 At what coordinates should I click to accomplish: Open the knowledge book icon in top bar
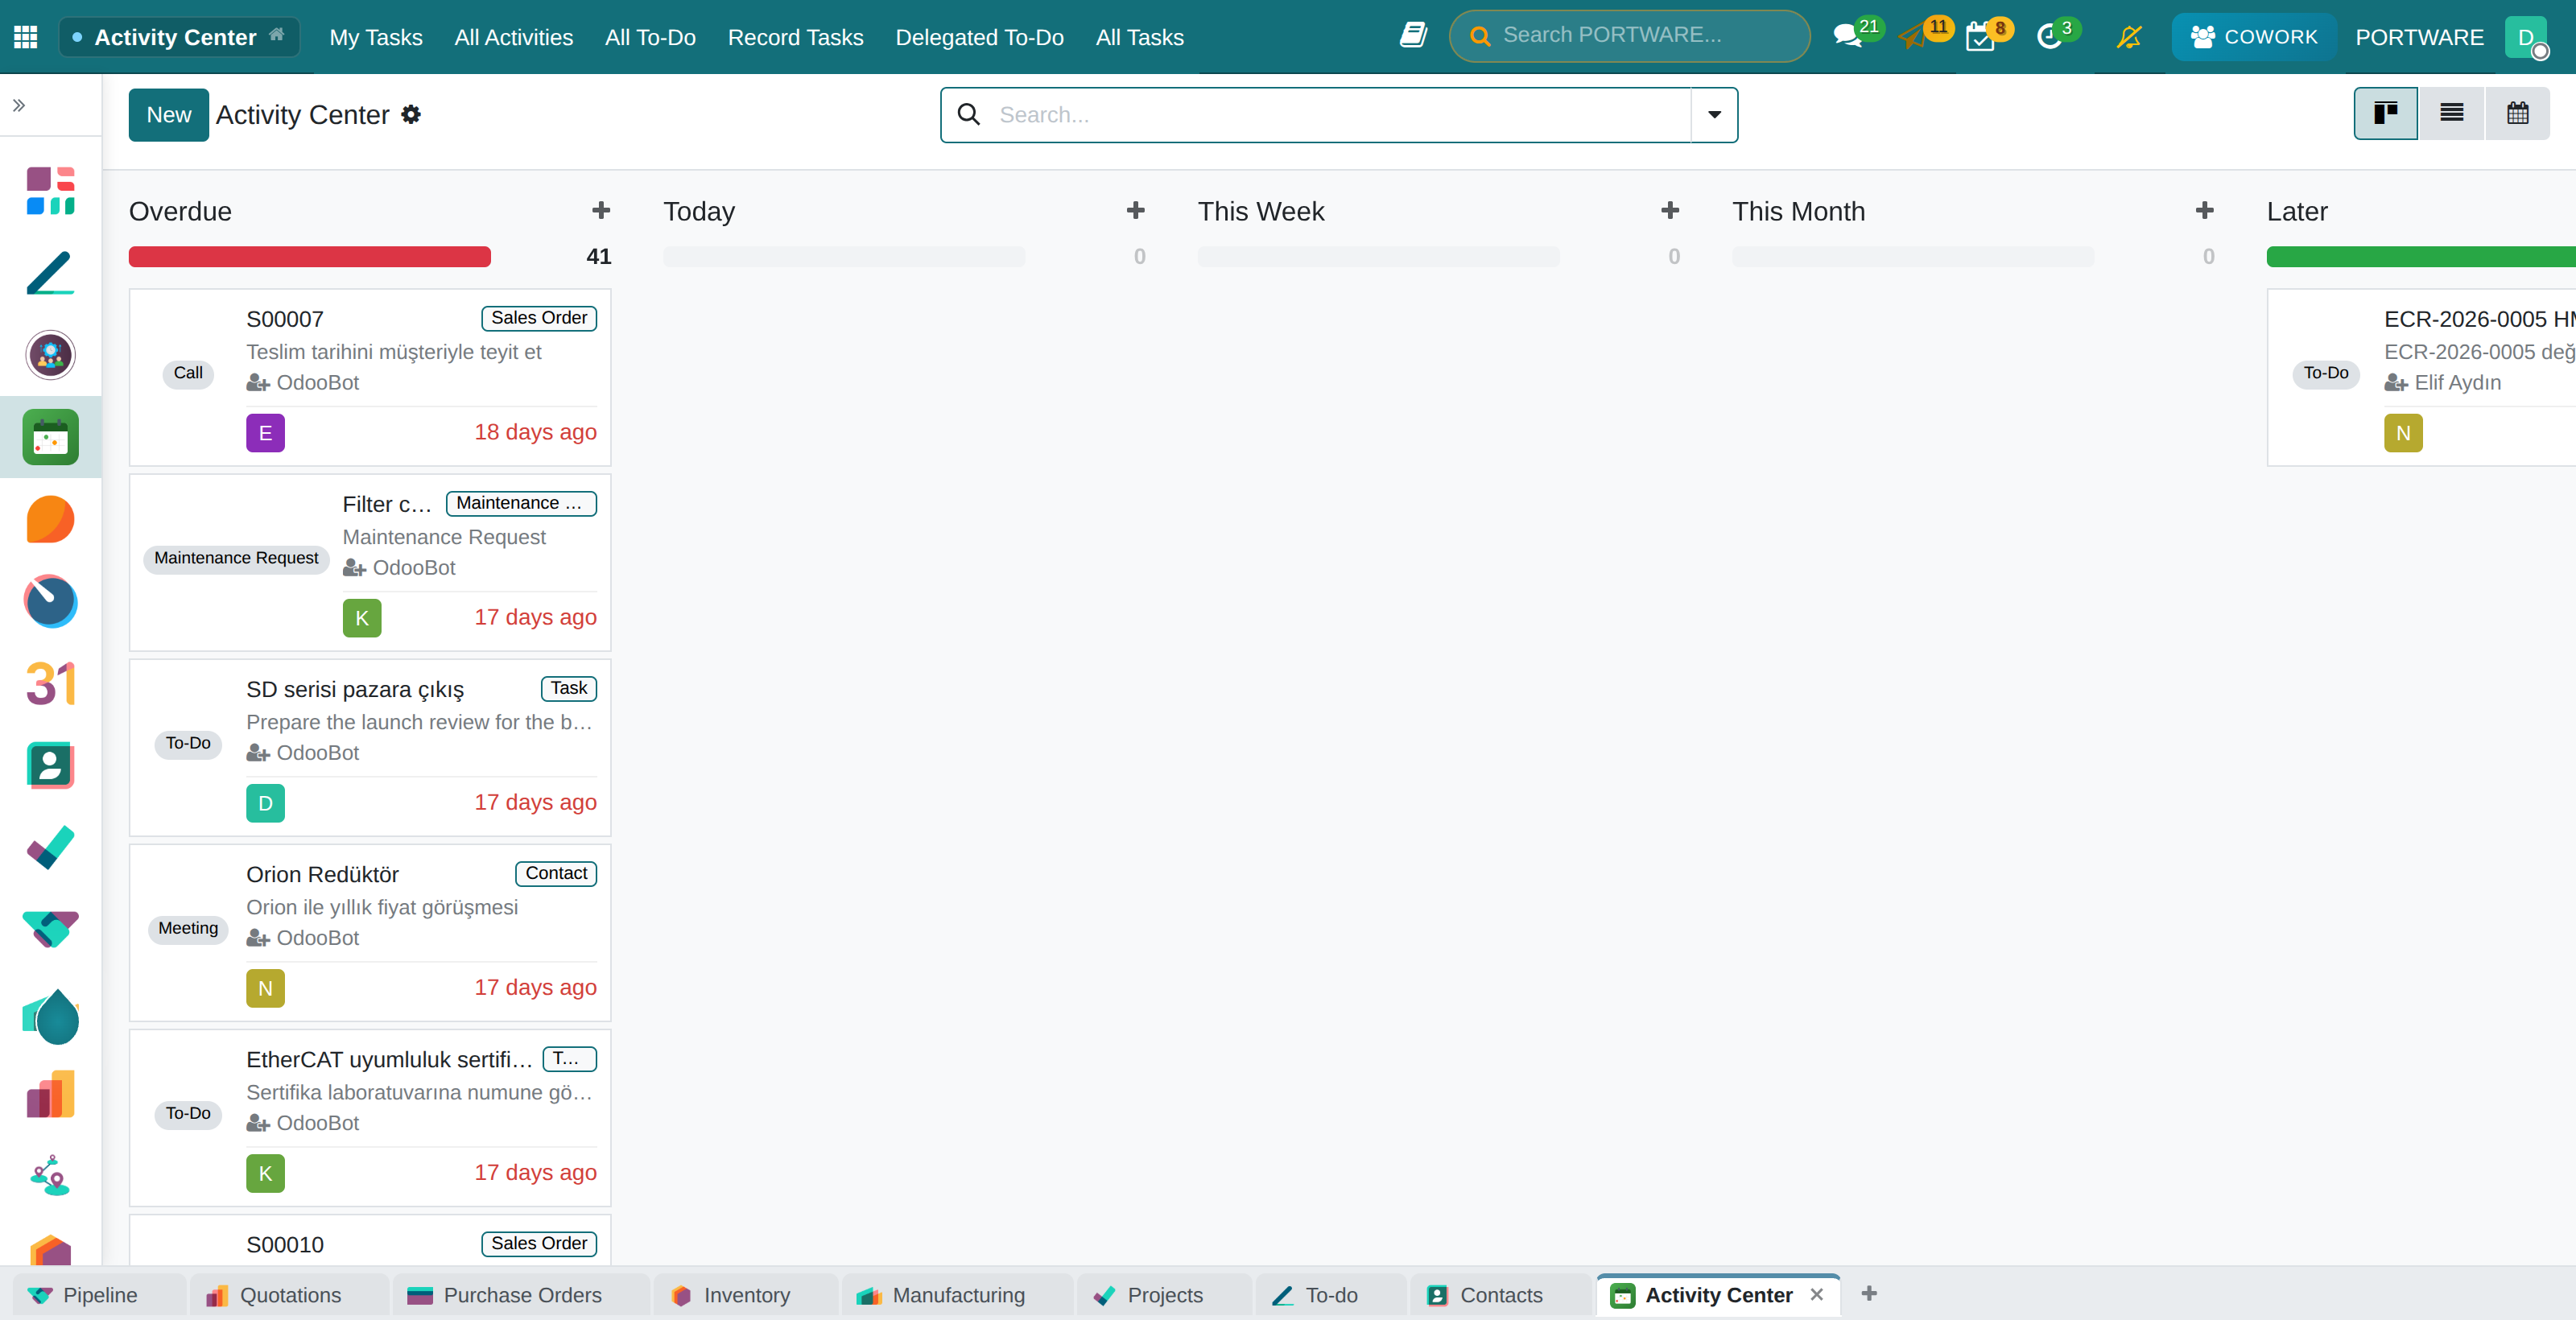click(x=1413, y=36)
